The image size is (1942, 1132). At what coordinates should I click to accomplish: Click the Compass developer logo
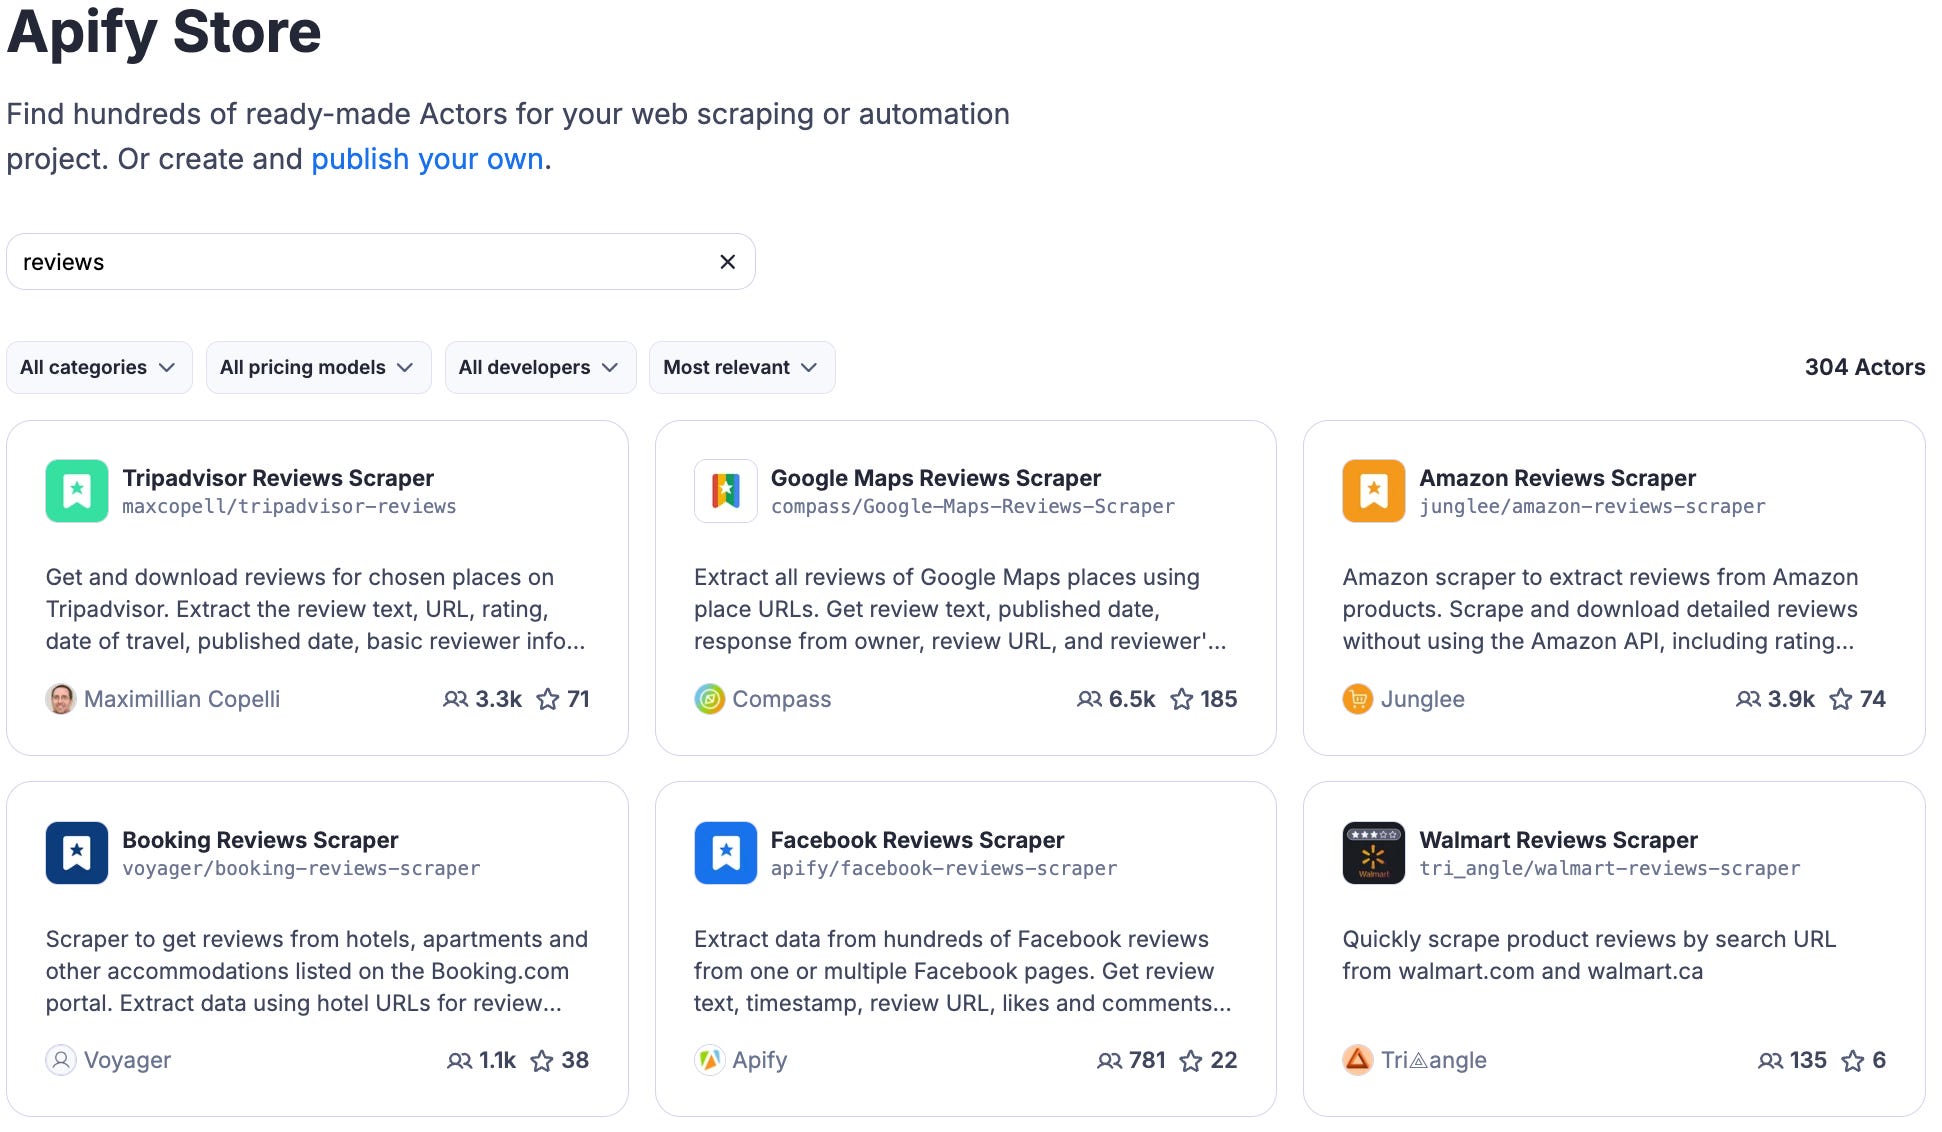(x=709, y=699)
